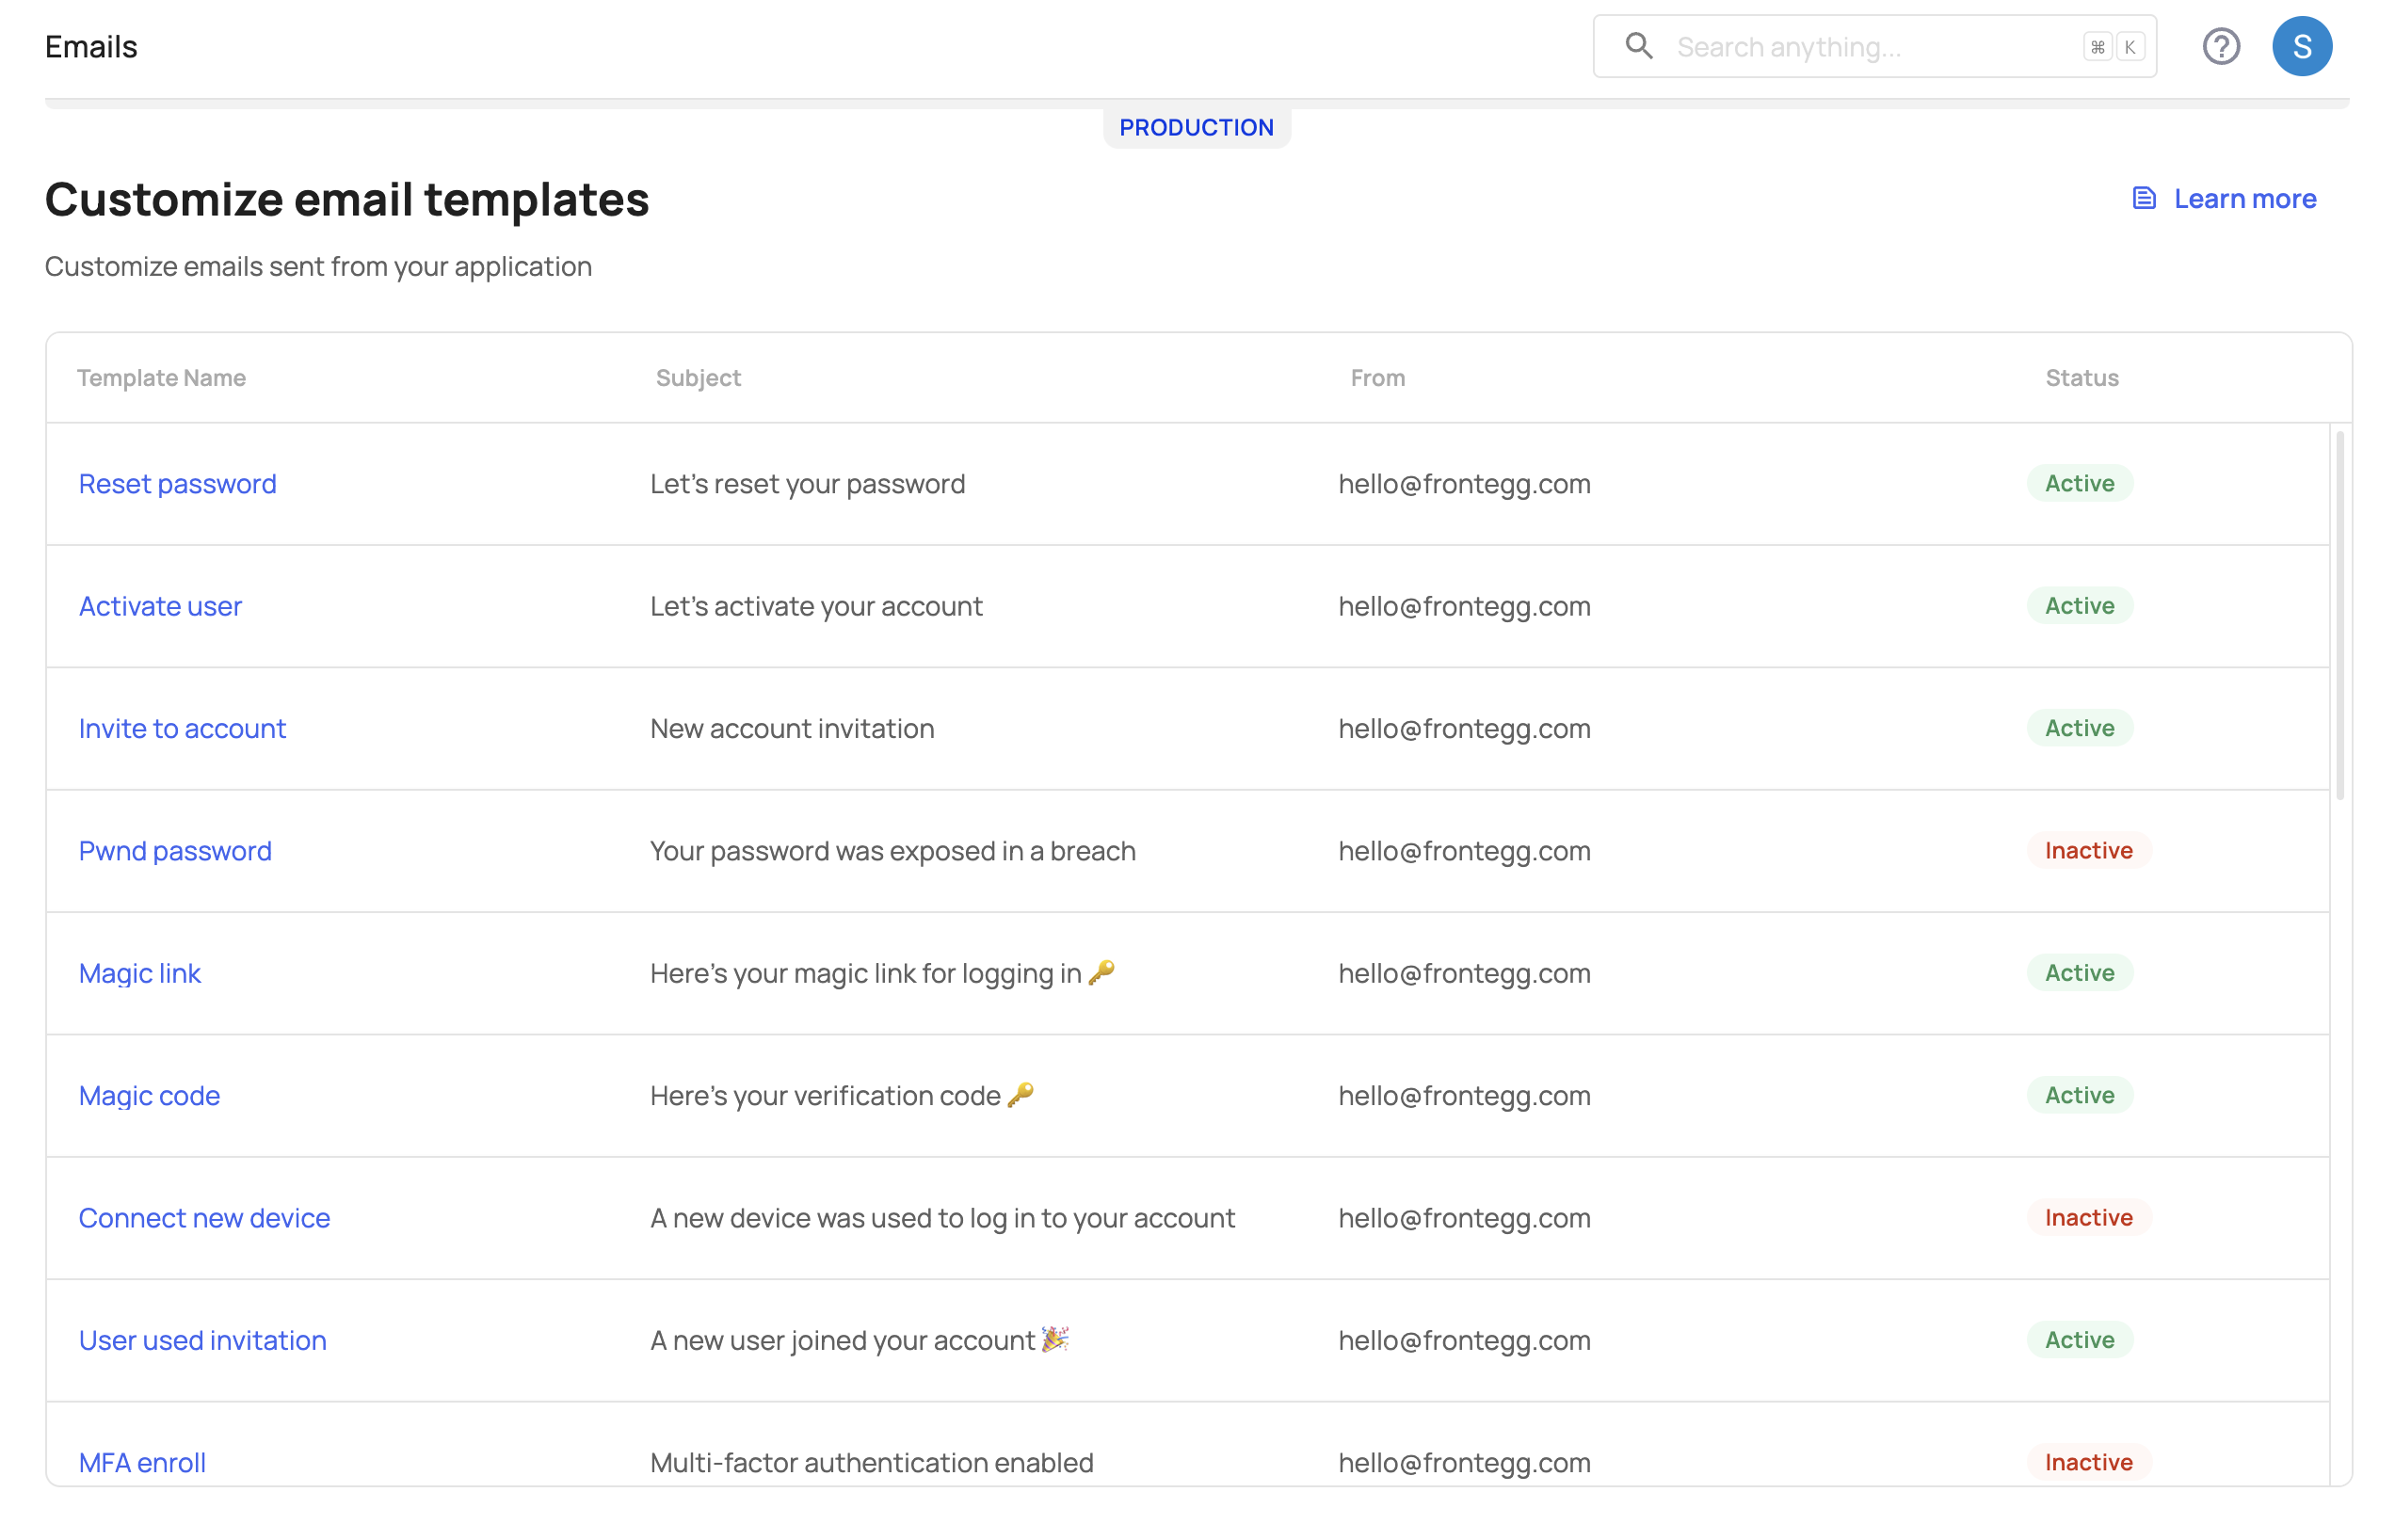Click the Learn more document icon
The width and height of the screenshot is (2395, 1540).
click(x=2144, y=198)
